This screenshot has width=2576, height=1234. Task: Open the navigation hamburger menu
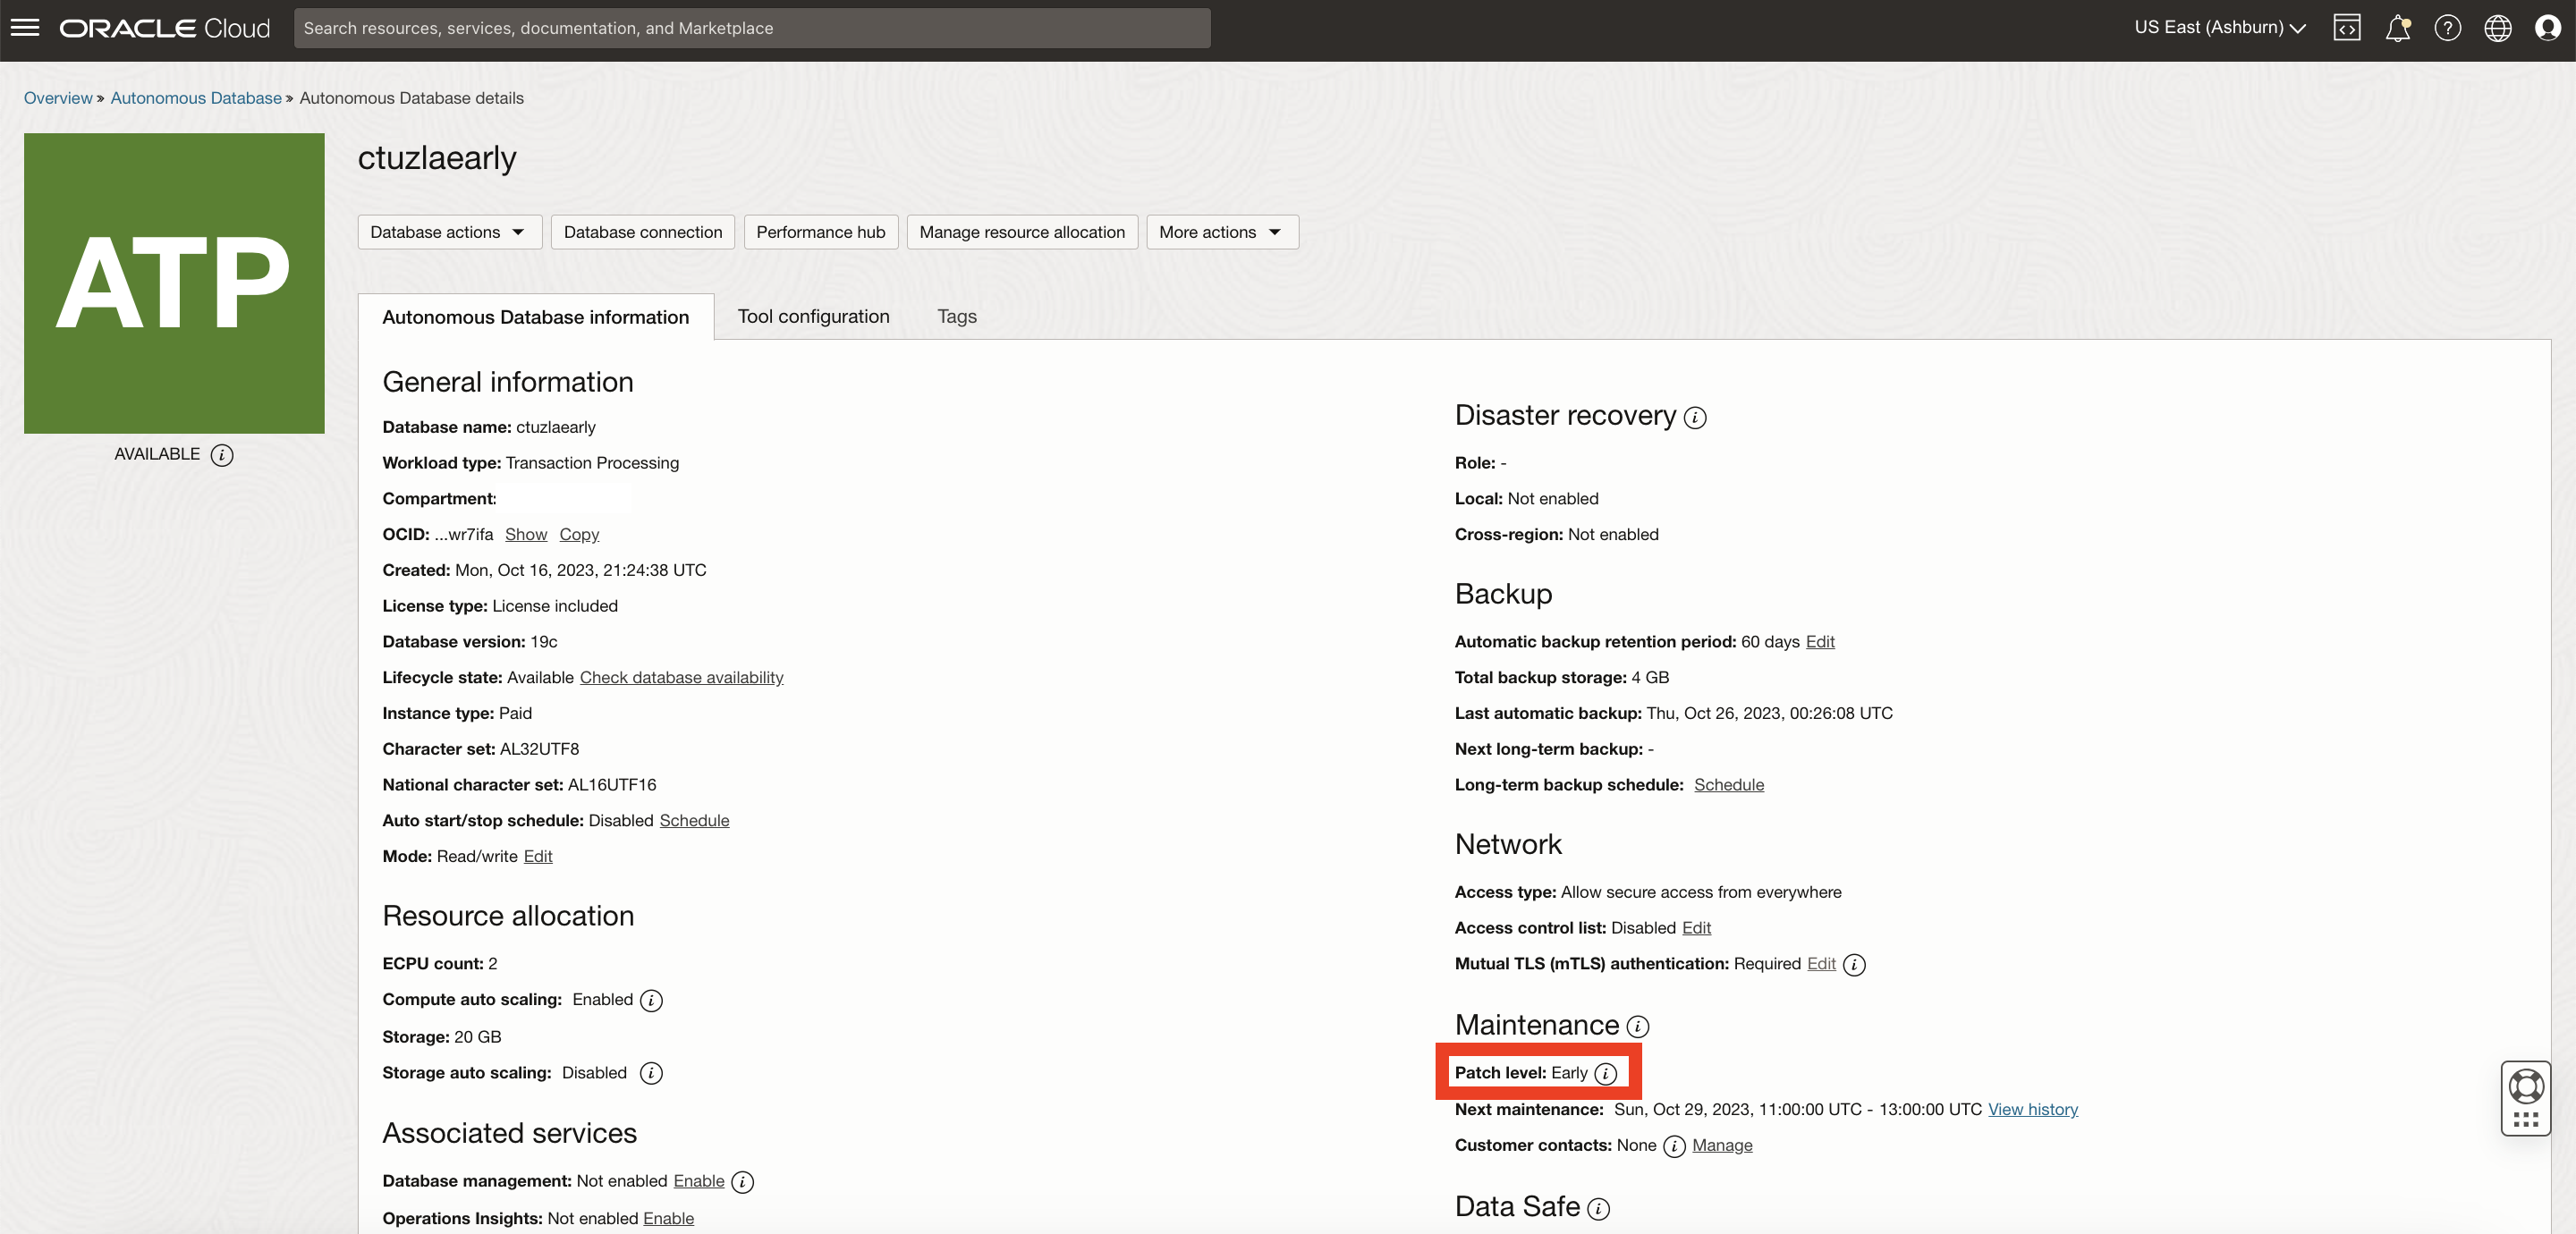[25, 27]
